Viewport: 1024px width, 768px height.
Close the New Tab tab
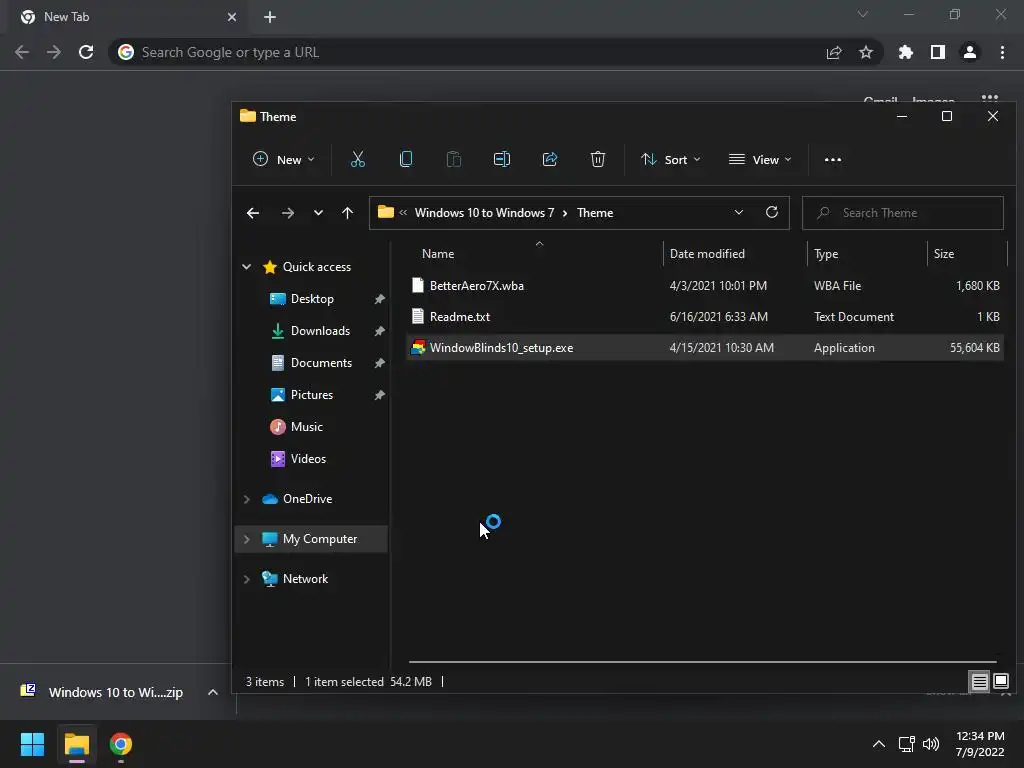pyautogui.click(x=232, y=17)
